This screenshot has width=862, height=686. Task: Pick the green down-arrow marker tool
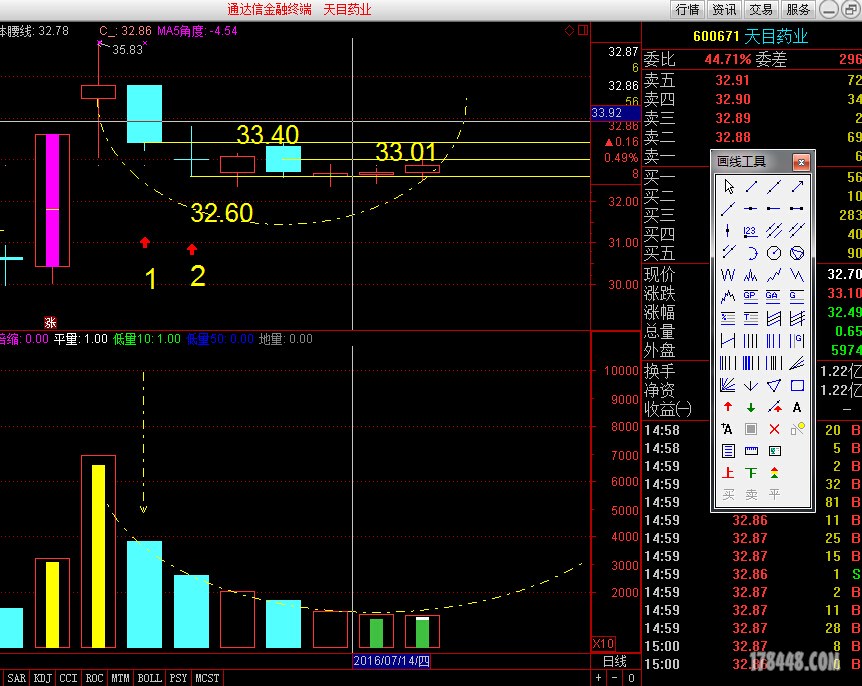[751, 407]
